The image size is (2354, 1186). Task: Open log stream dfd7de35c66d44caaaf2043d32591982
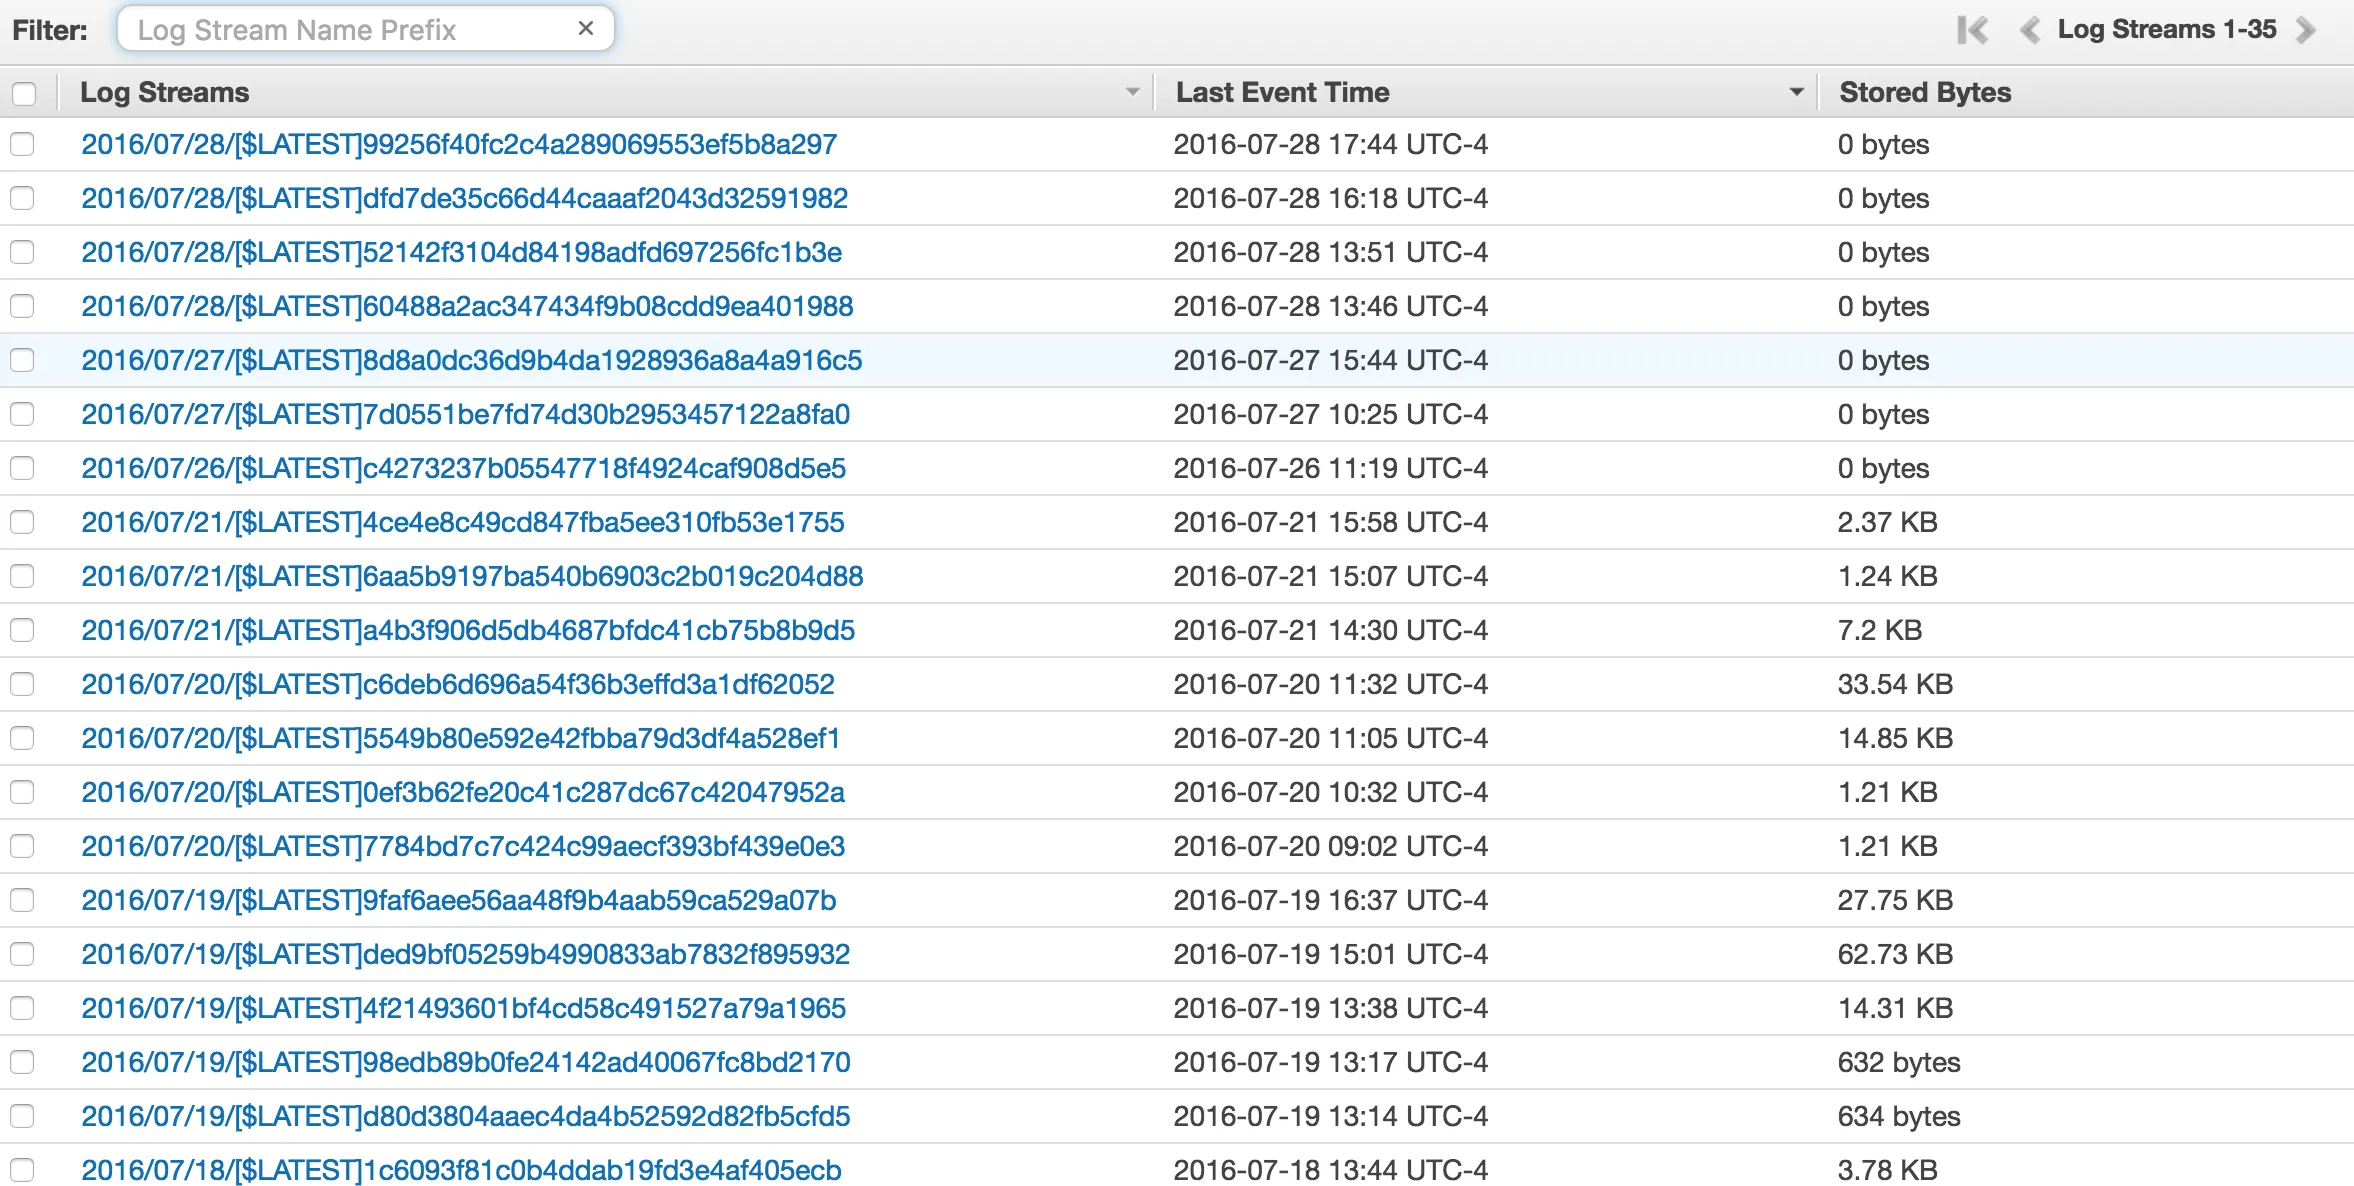coord(464,198)
